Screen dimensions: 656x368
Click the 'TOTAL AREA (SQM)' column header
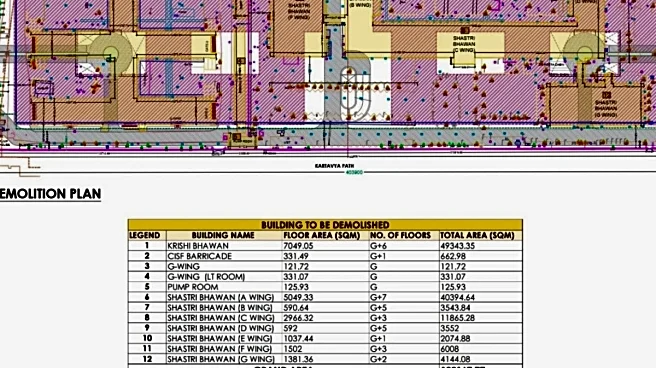click(477, 235)
